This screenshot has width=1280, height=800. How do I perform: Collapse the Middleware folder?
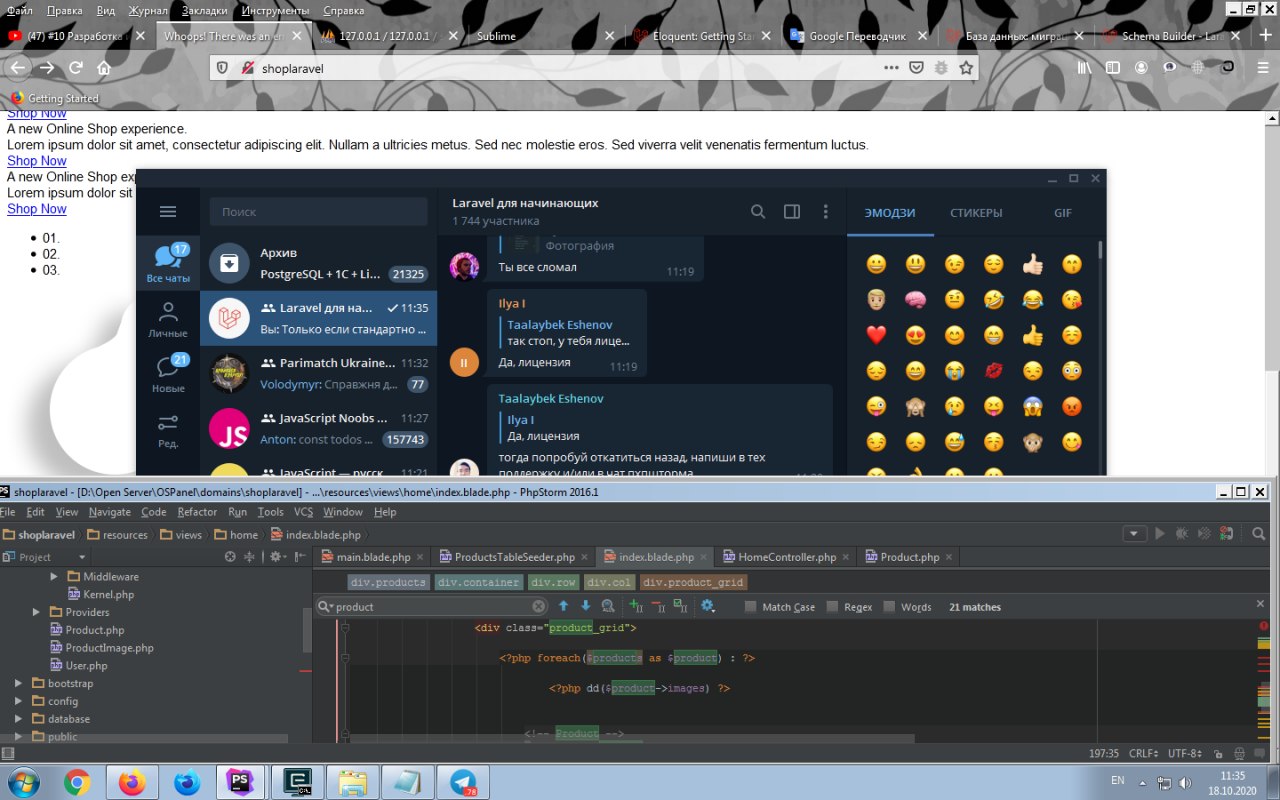(54, 577)
